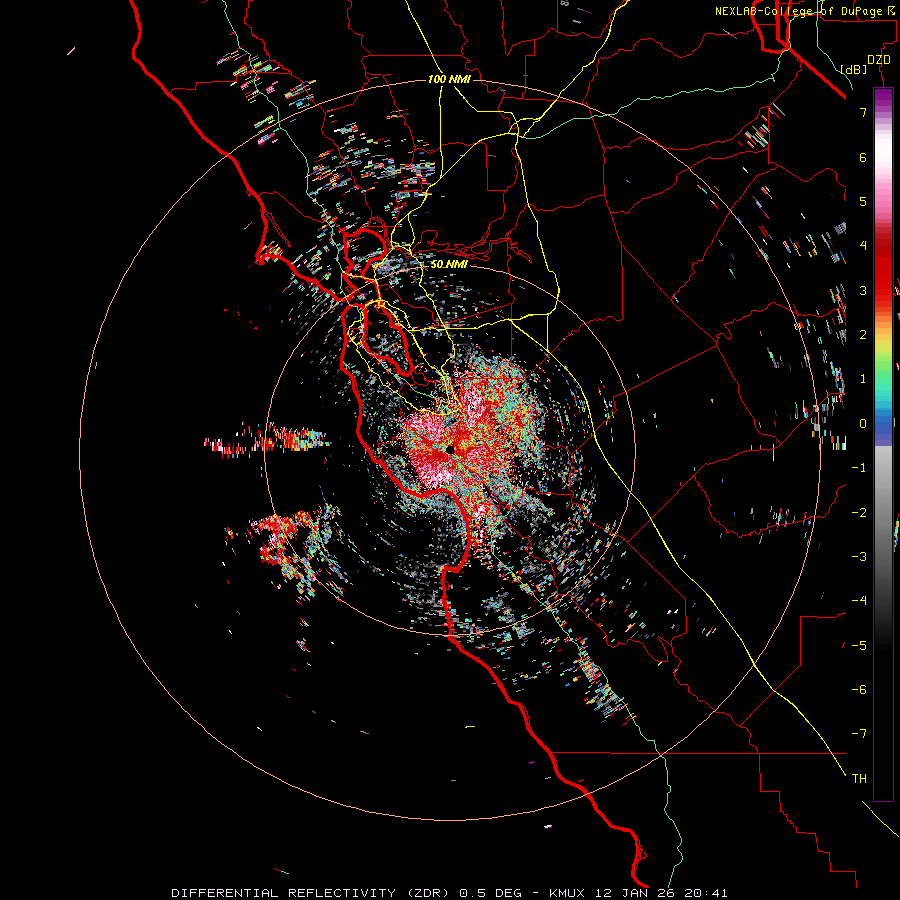This screenshot has width=900, height=900.
Task: Click the -4 value on the color scale
Action: pyautogui.click(x=859, y=600)
